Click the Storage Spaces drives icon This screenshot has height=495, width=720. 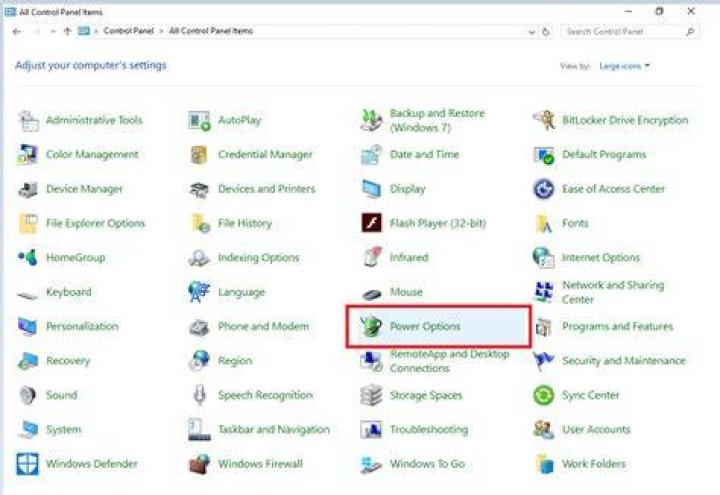pyautogui.click(x=371, y=395)
